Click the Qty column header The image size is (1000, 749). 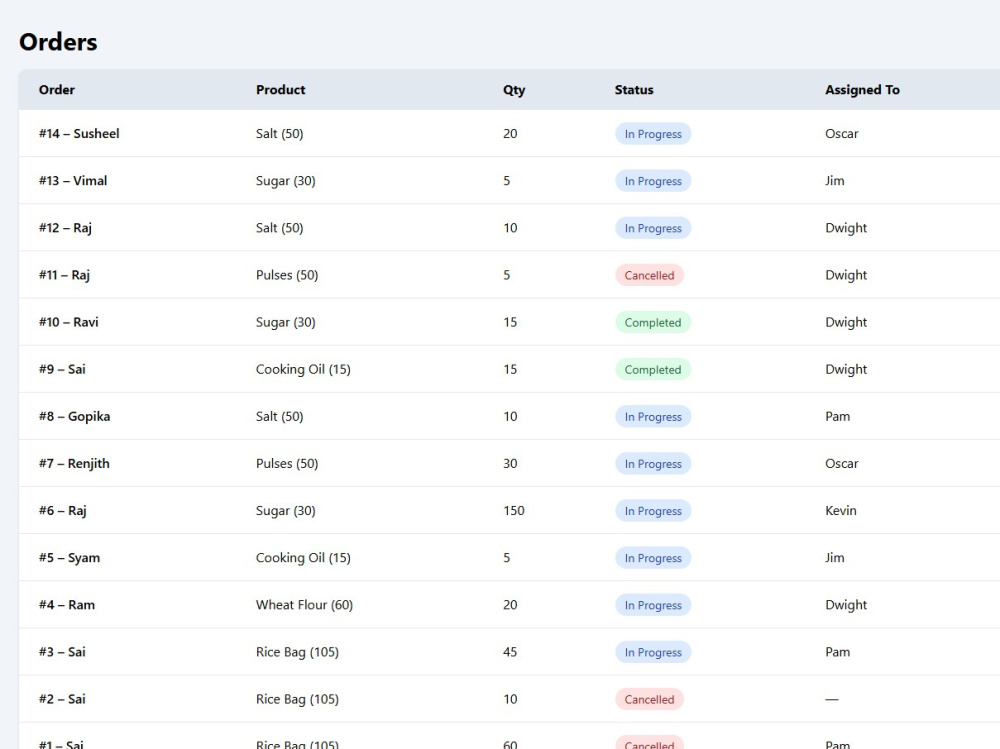[514, 90]
